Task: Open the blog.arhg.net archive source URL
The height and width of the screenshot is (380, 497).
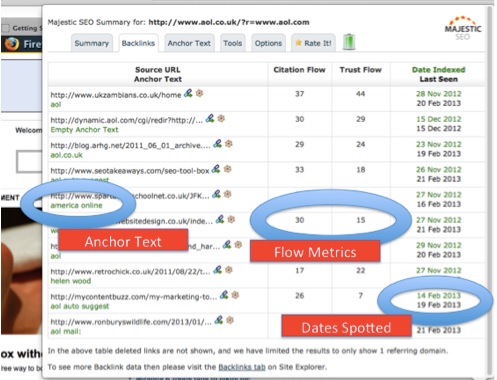Action: (x=130, y=146)
